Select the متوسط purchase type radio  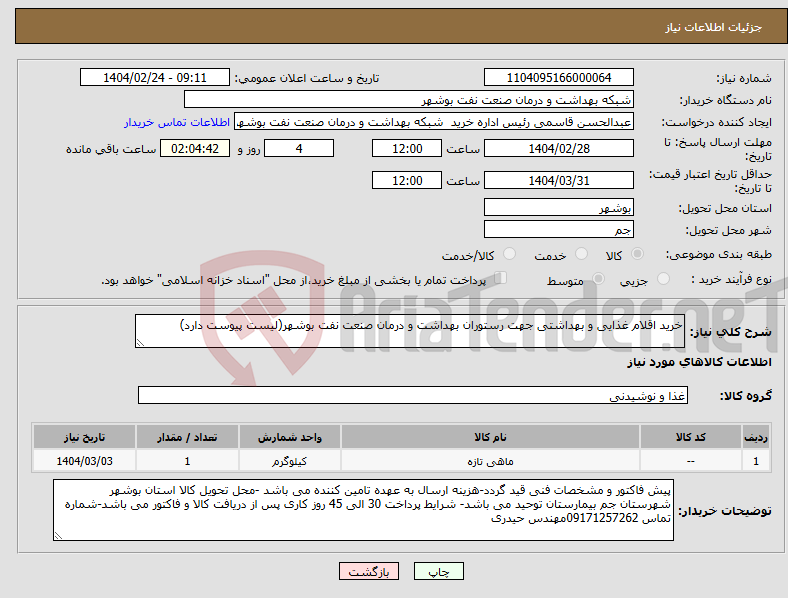(x=598, y=278)
